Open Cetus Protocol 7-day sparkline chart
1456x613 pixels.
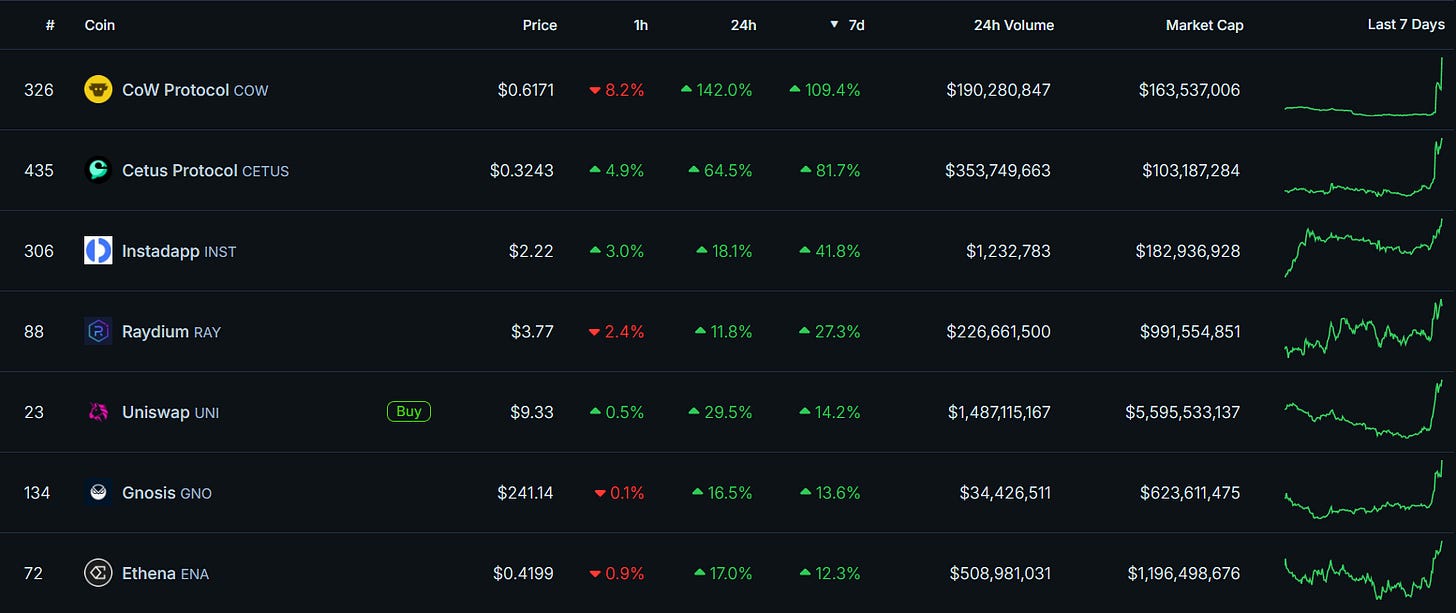1364,168
